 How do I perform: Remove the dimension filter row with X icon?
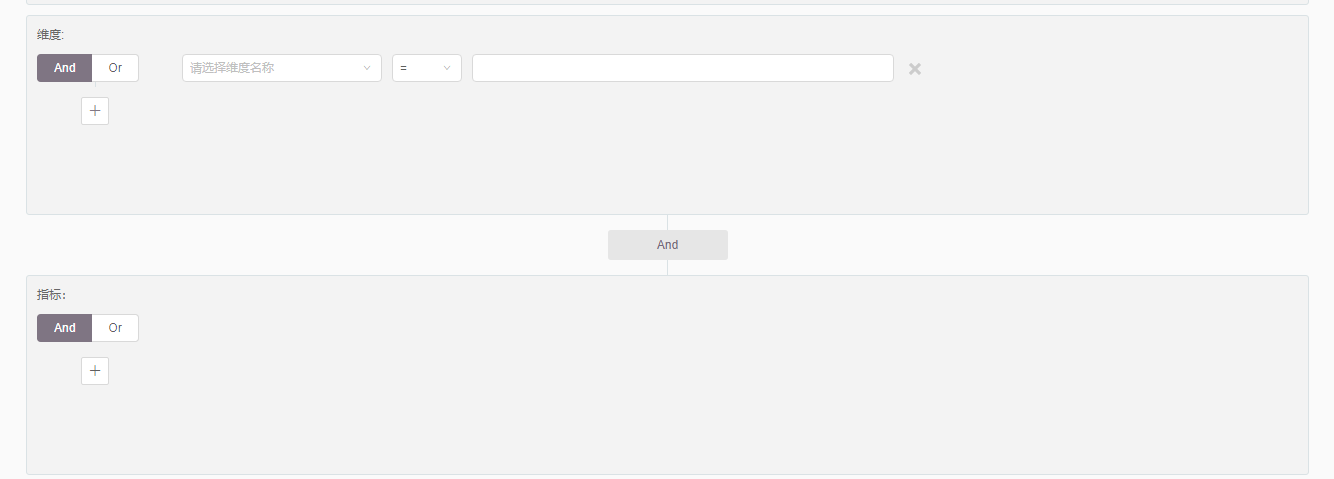pos(914,69)
